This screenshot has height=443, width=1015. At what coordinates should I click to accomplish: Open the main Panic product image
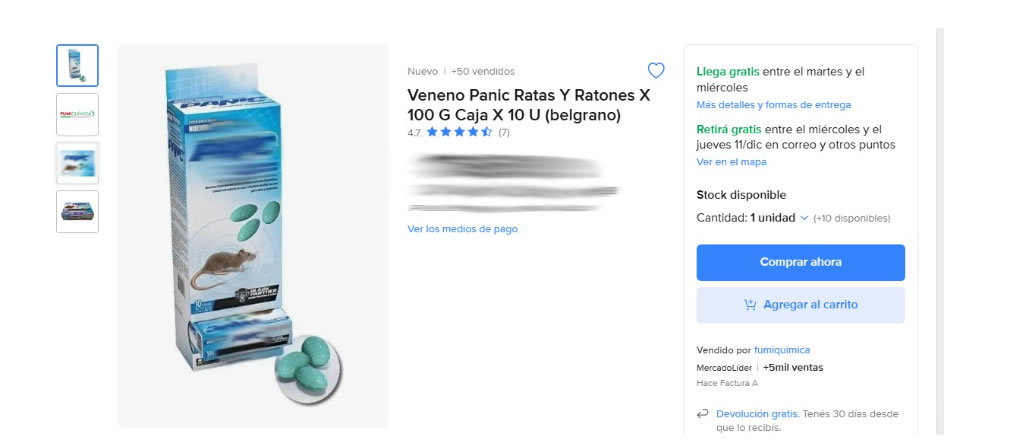[252, 236]
